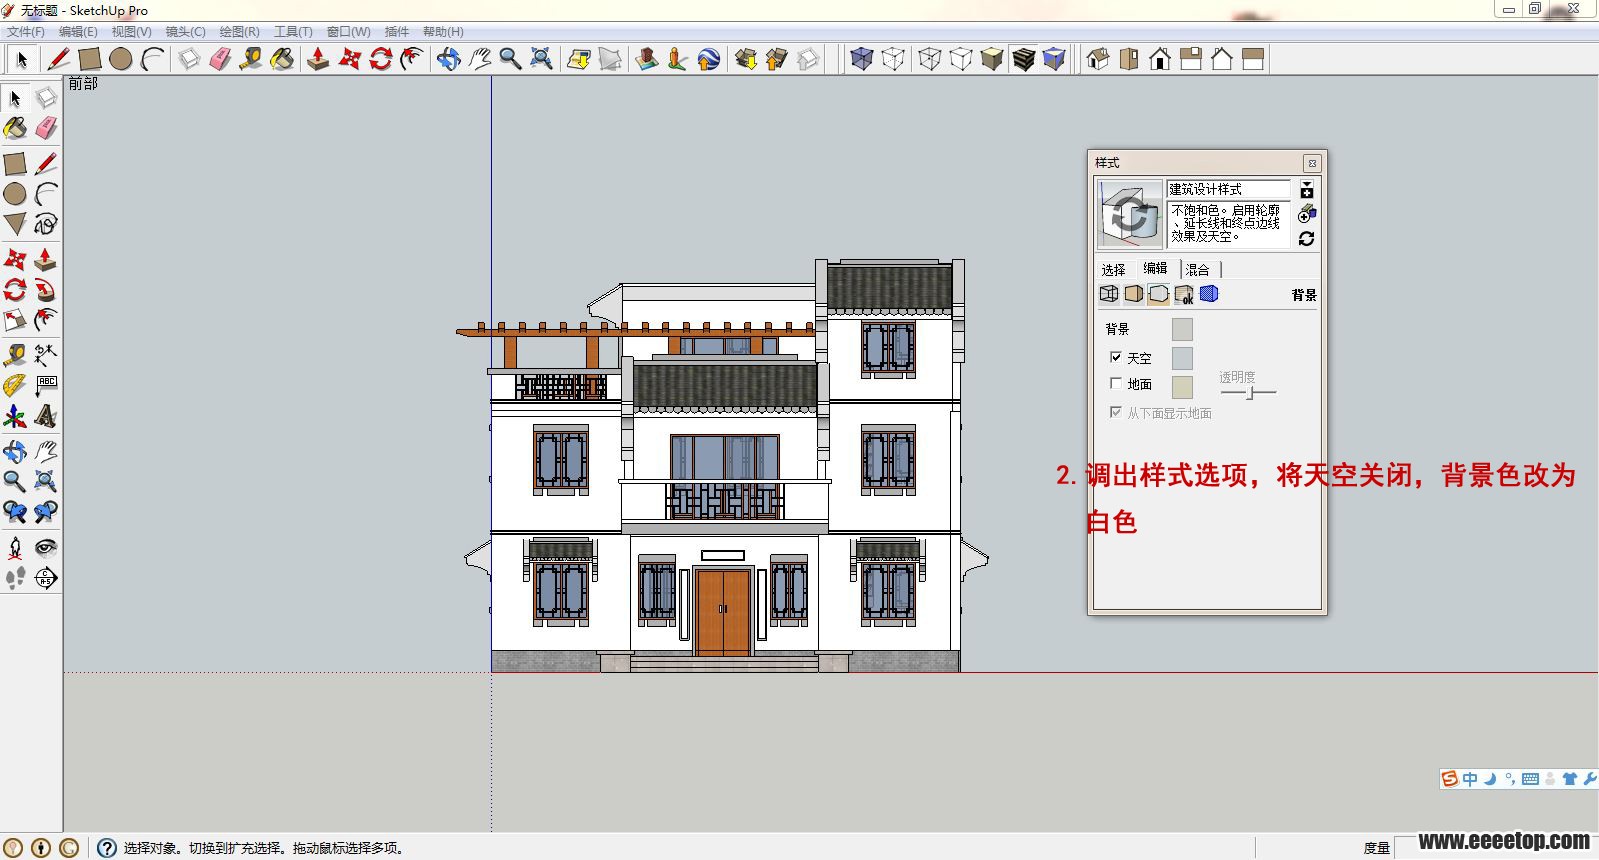
Task: Select the Axes tool
Action: 15,416
